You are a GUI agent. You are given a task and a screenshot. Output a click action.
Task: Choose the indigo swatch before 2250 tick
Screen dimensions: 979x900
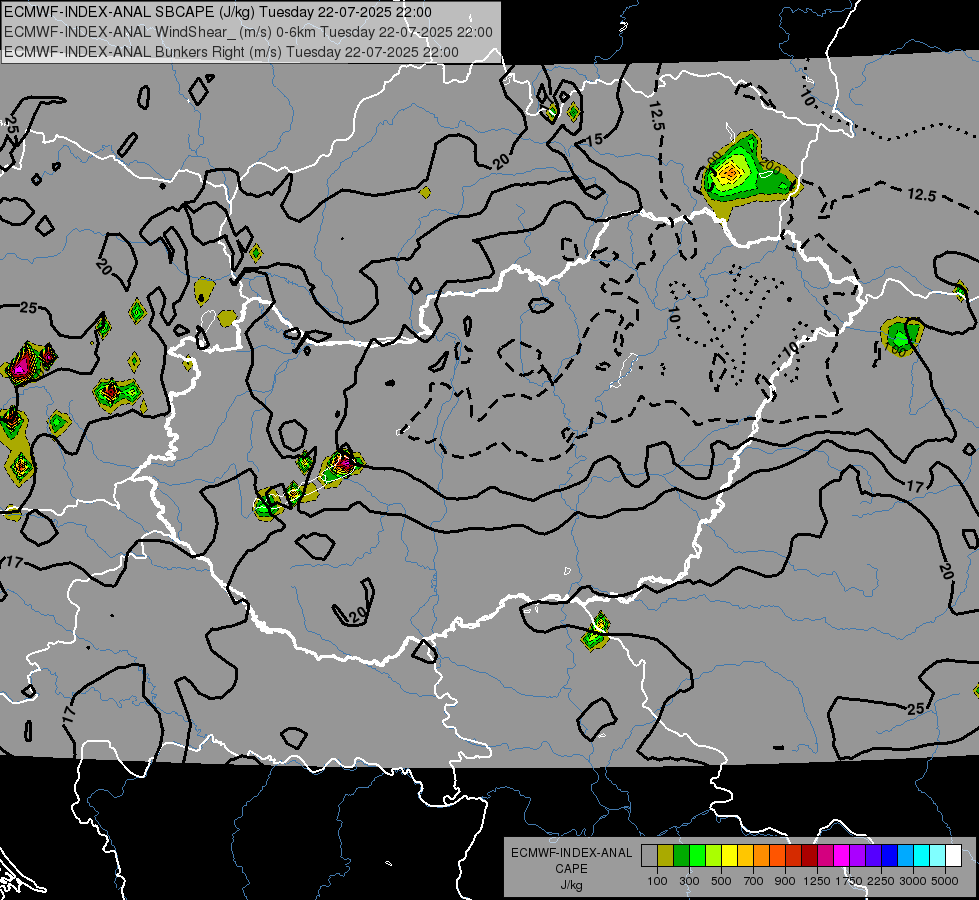[873, 855]
